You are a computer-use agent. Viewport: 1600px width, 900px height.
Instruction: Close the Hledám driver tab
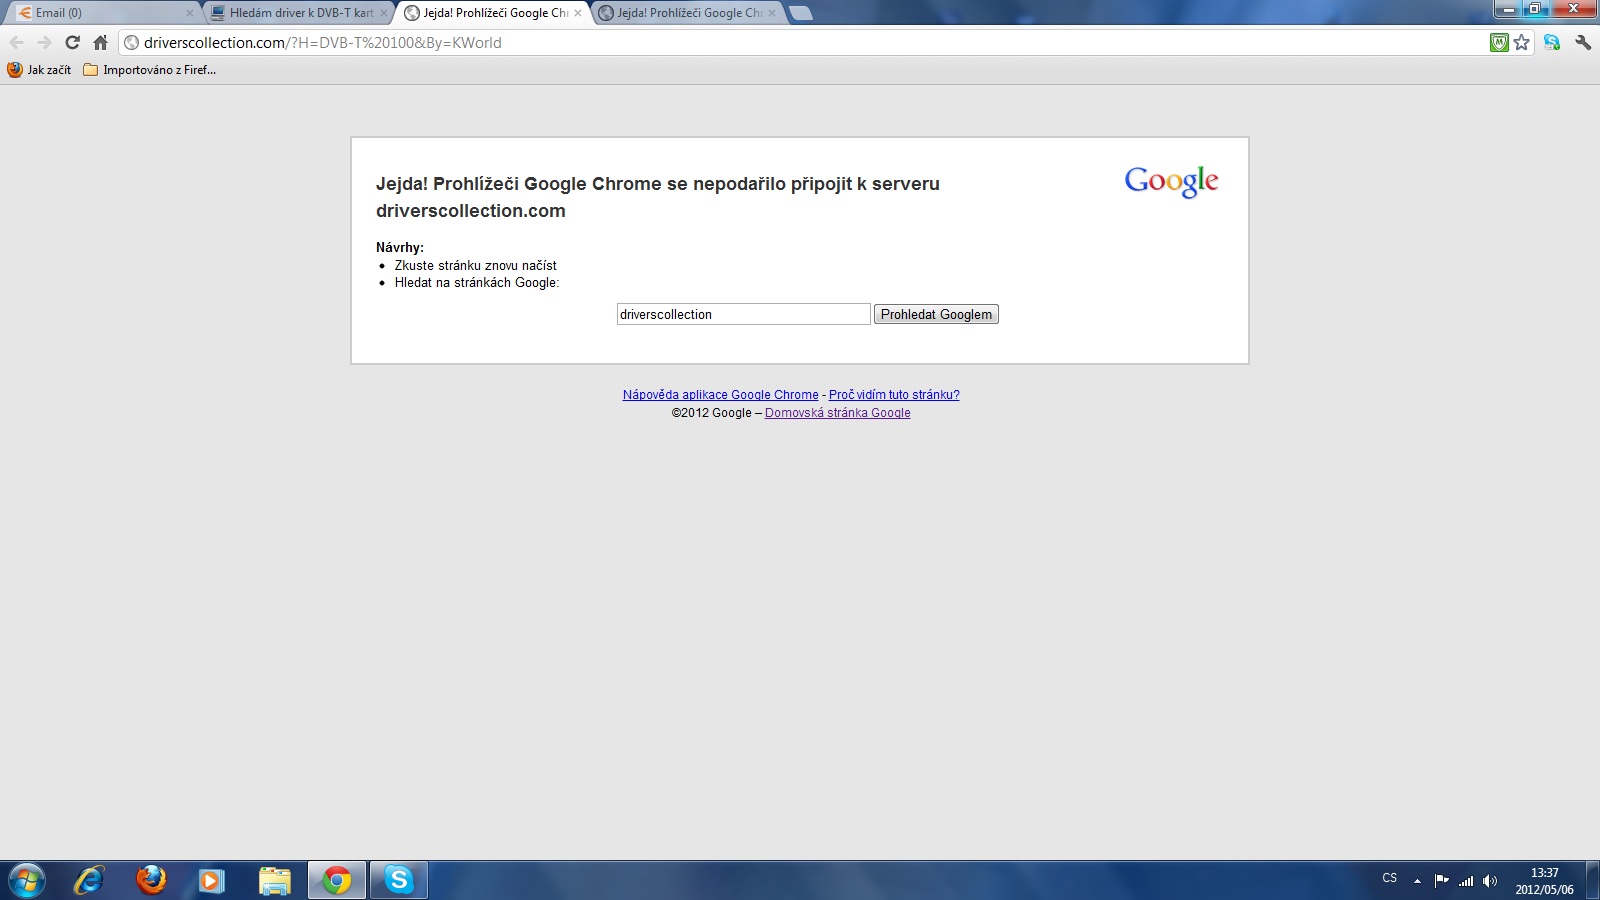point(384,13)
